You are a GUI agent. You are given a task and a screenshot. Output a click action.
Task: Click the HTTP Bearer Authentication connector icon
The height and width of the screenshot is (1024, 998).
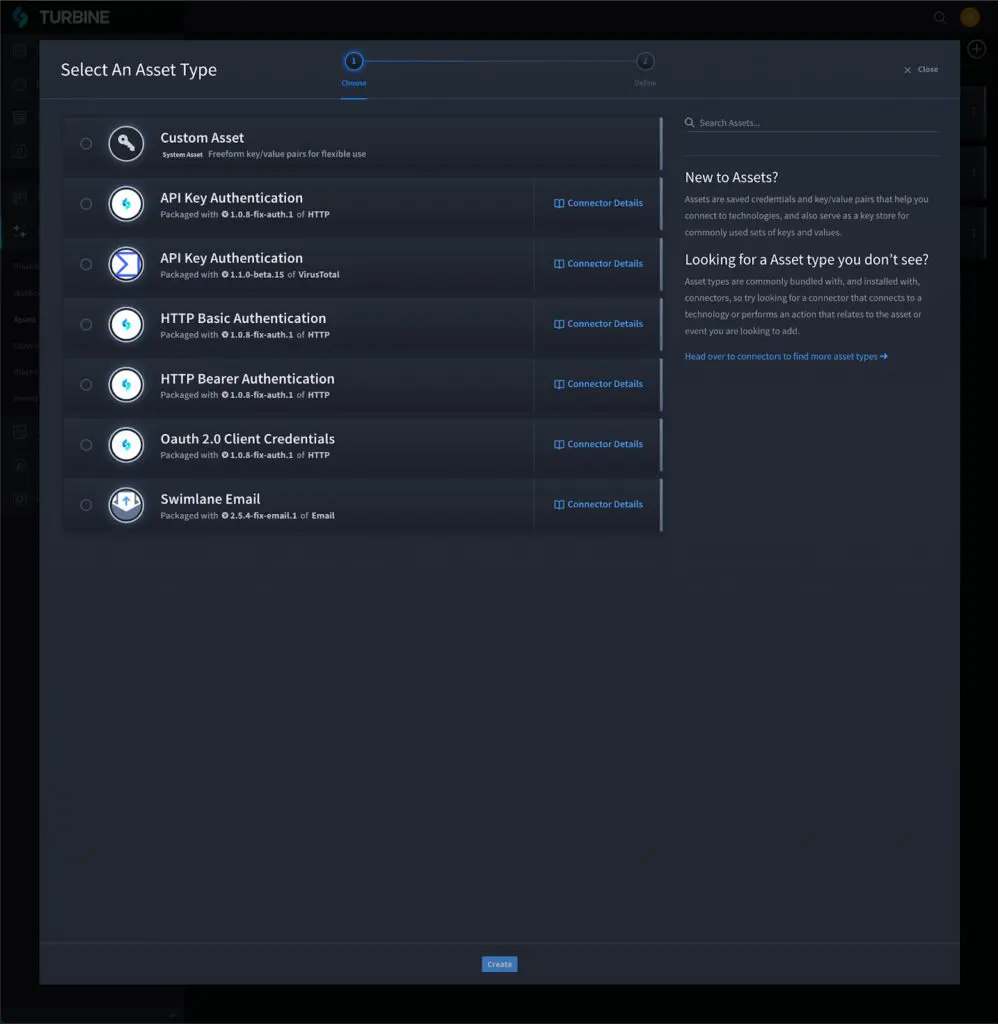(126, 384)
